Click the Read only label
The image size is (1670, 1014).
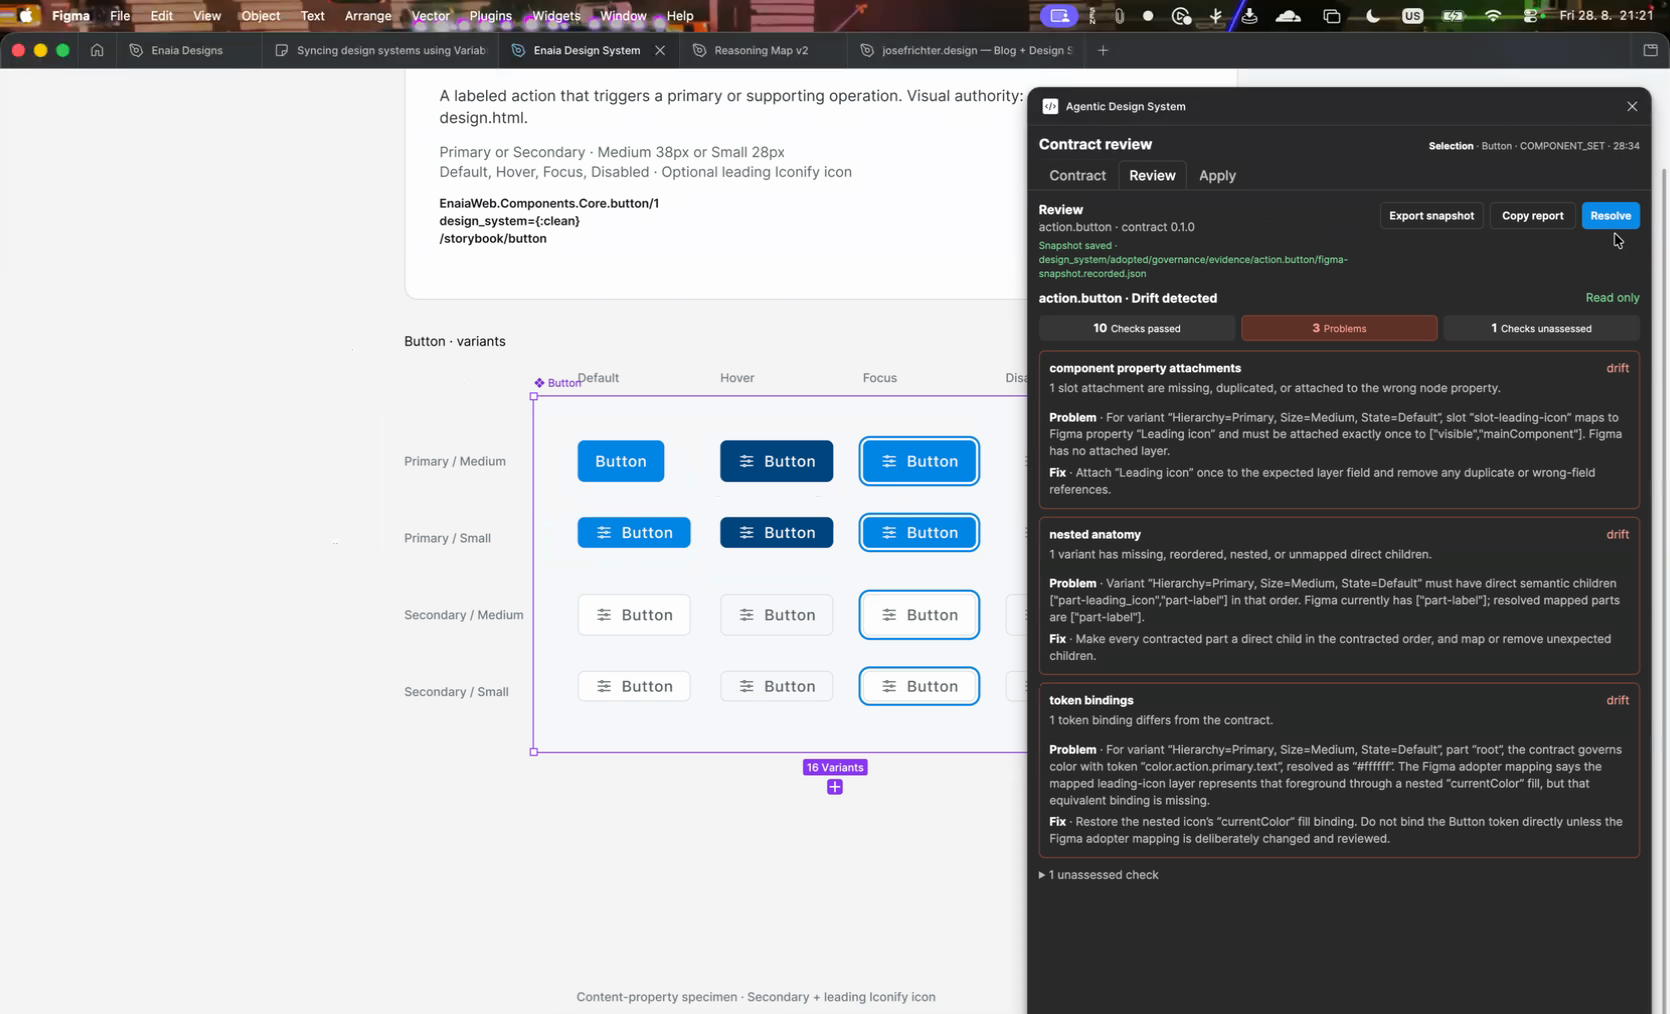[x=1612, y=298]
